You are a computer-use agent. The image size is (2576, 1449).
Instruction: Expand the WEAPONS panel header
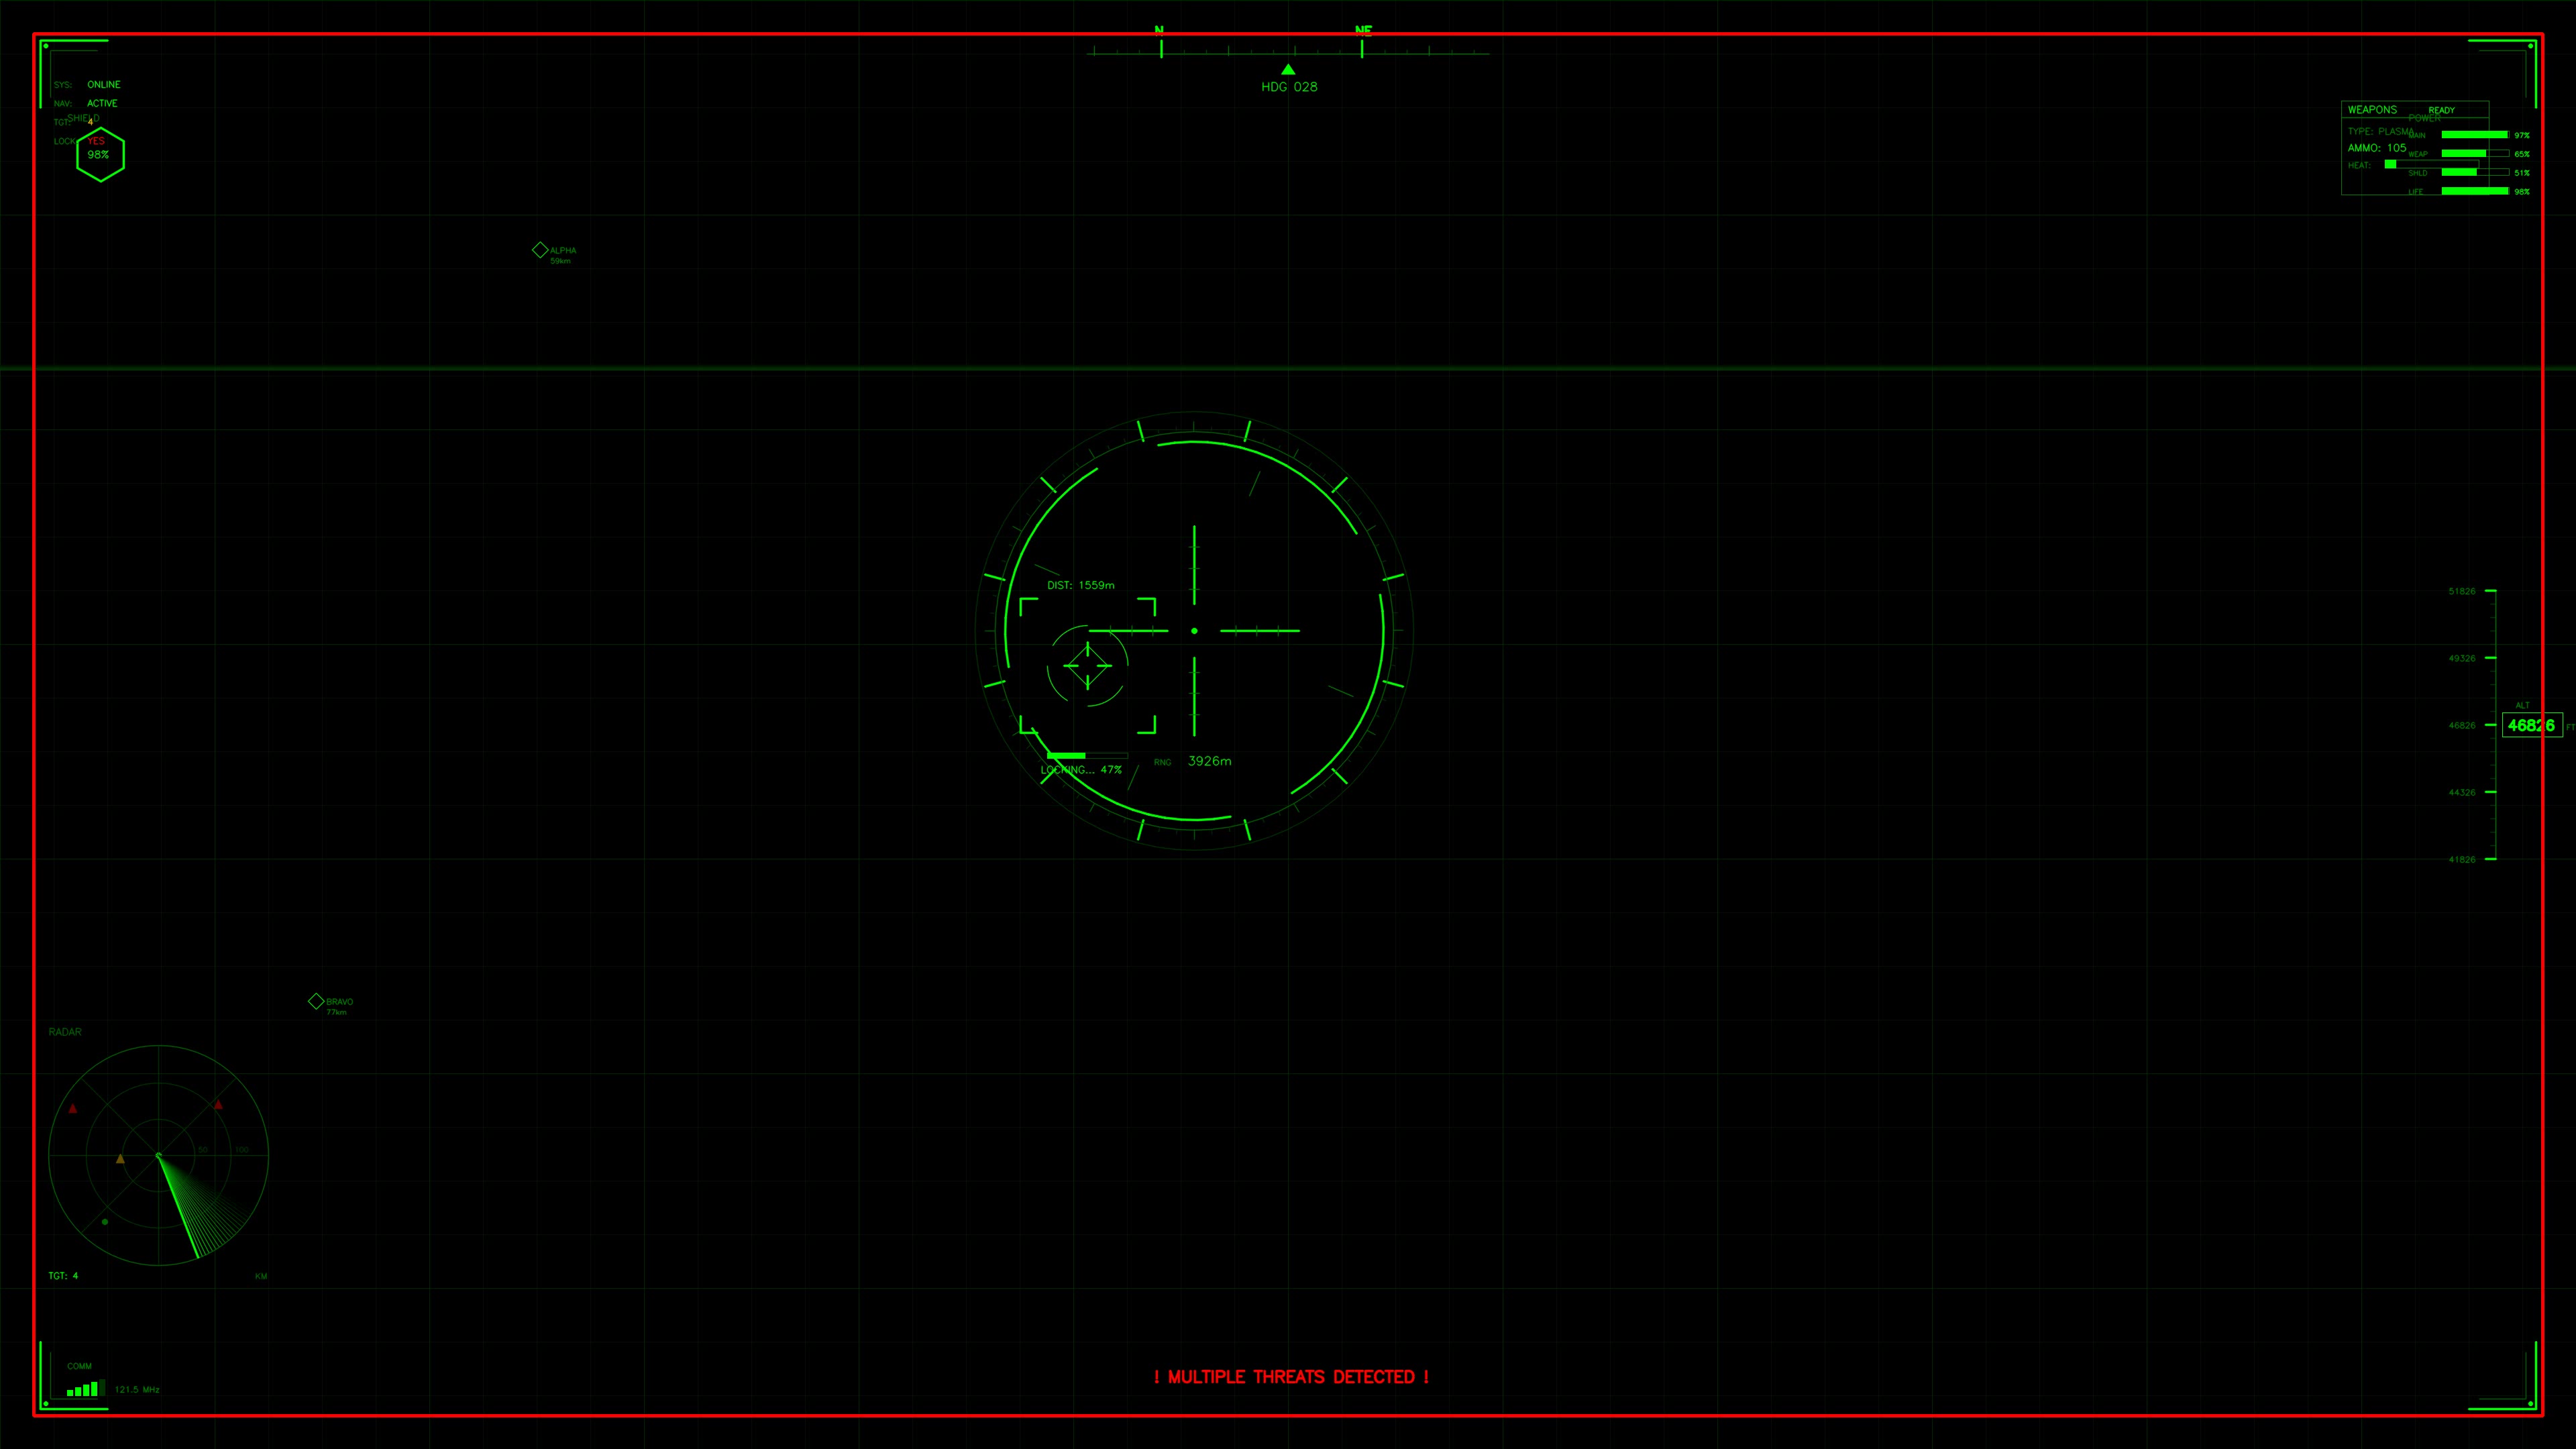tap(2372, 110)
